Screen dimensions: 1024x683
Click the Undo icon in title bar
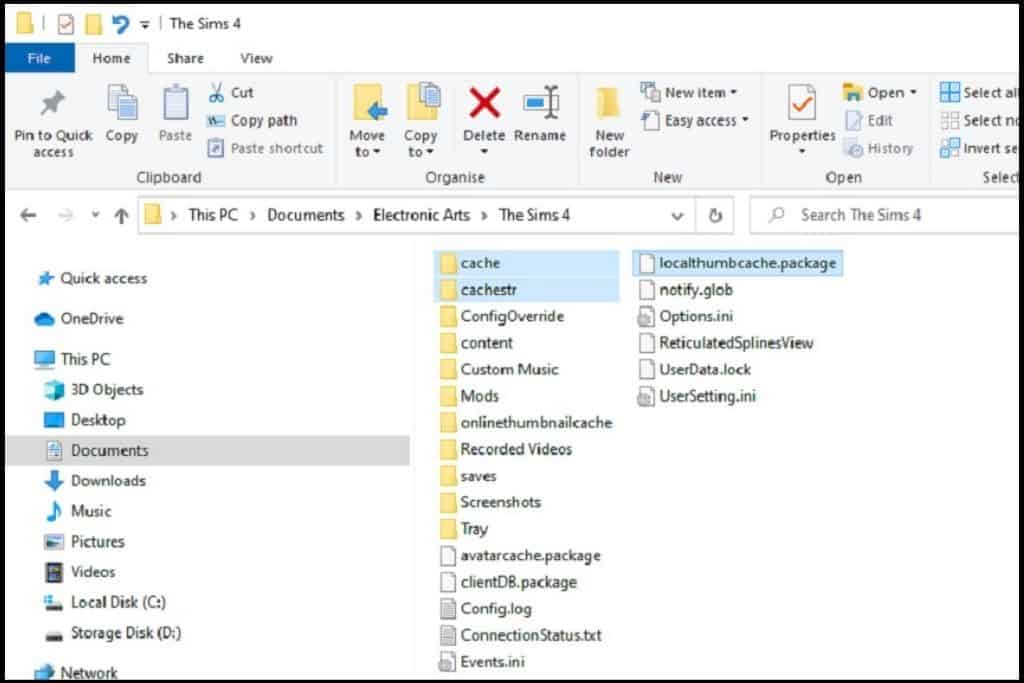(x=120, y=24)
